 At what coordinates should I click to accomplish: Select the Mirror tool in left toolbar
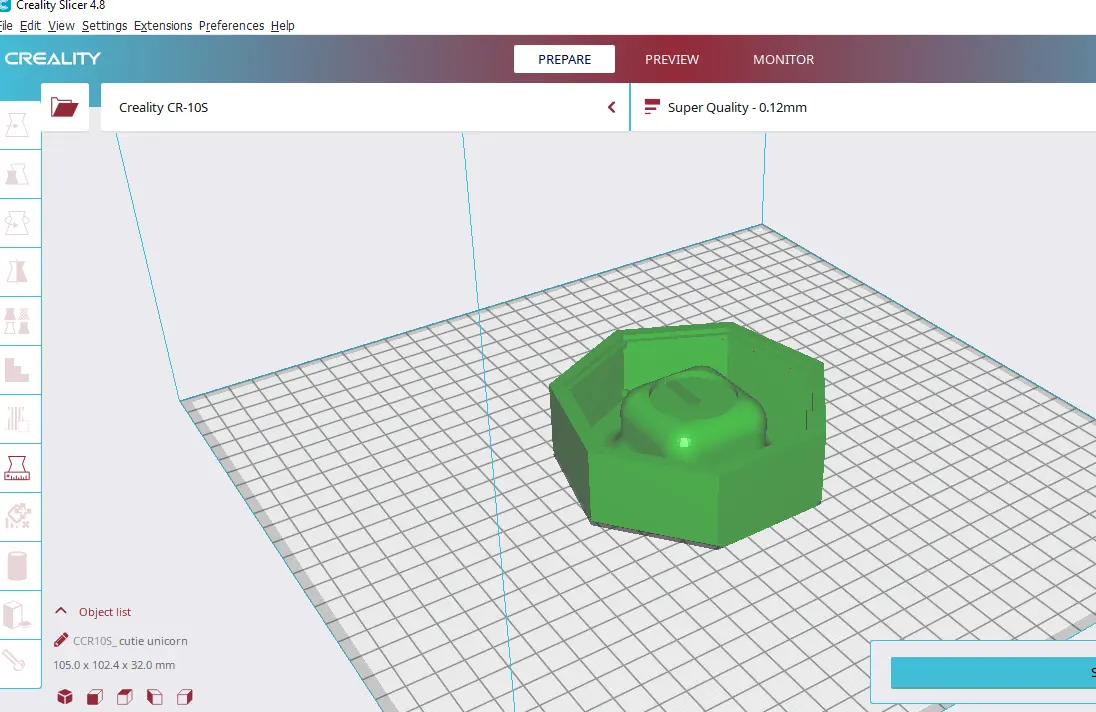click(17, 271)
